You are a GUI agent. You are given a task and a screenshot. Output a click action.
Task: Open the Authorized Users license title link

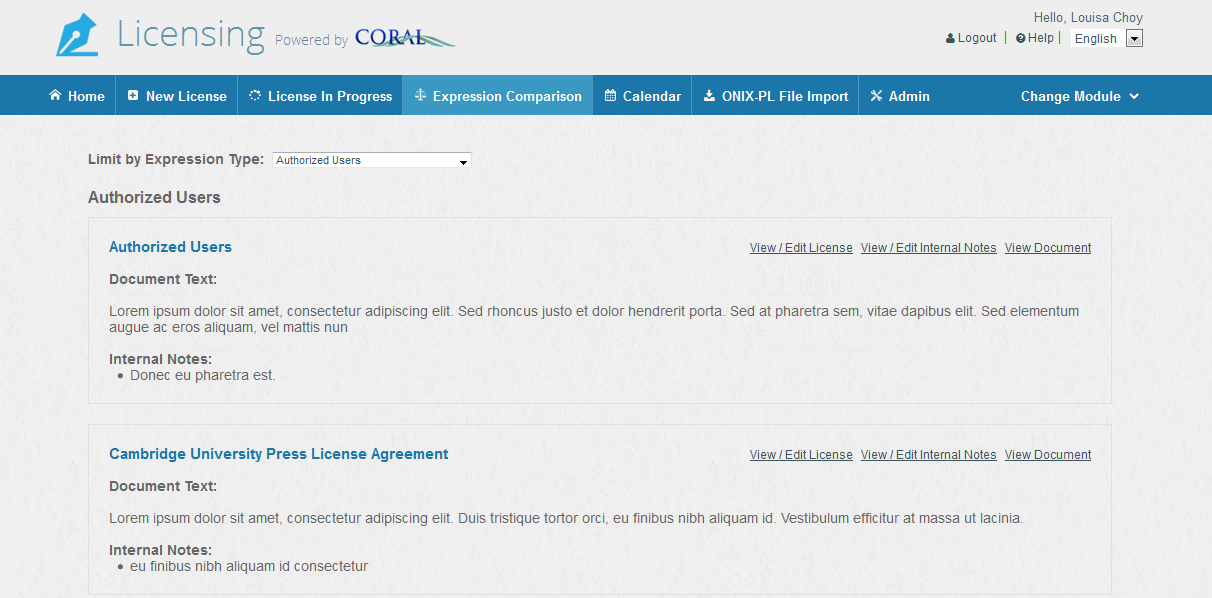click(170, 247)
